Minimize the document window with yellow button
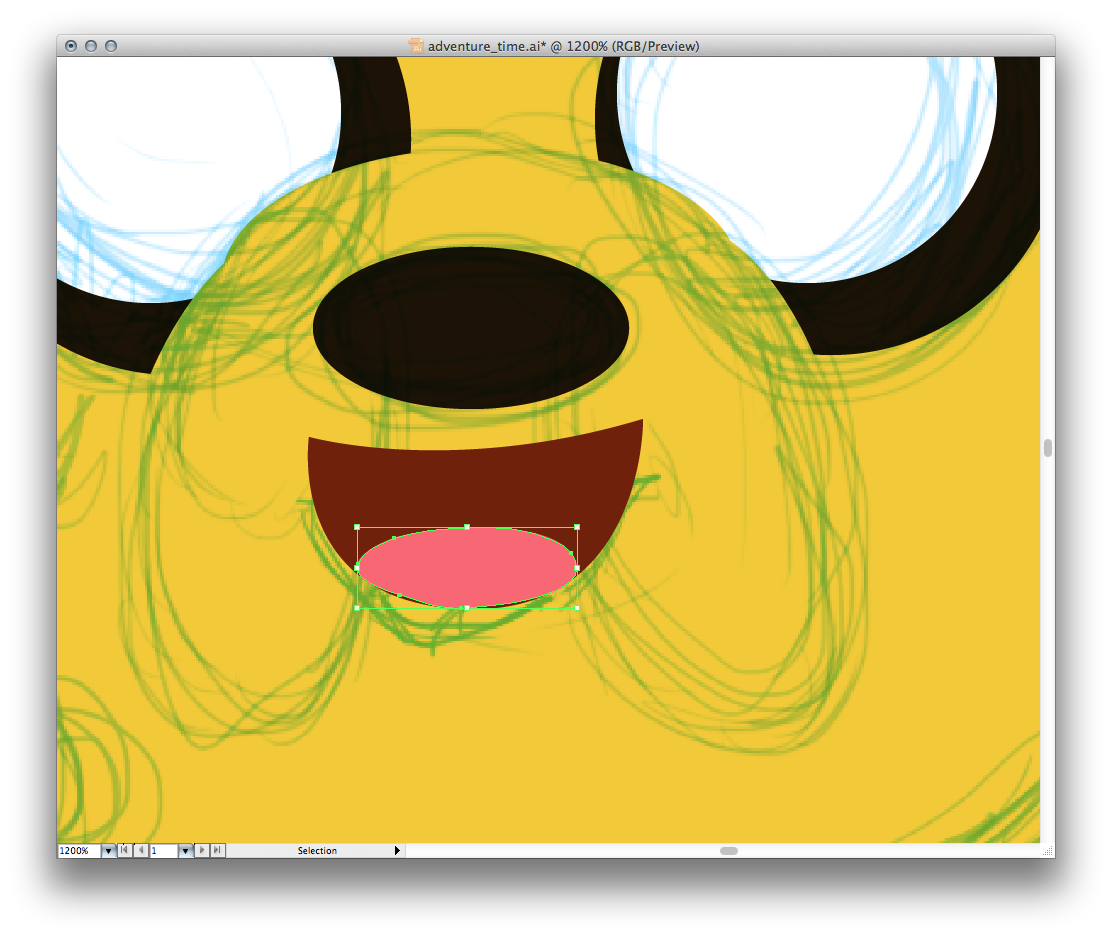The image size is (1112, 937). click(x=90, y=46)
